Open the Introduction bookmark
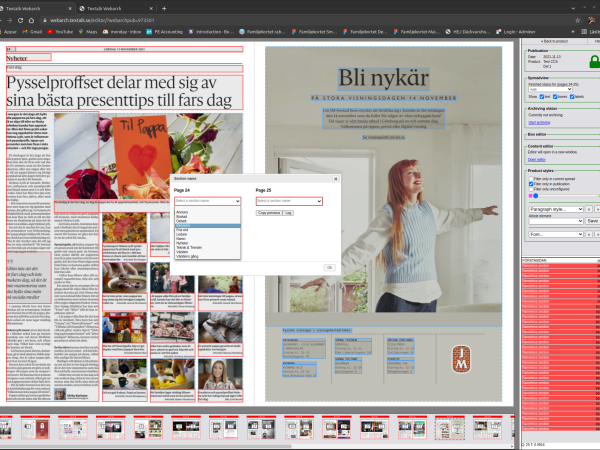This screenshot has width=600, height=450. [x=211, y=32]
